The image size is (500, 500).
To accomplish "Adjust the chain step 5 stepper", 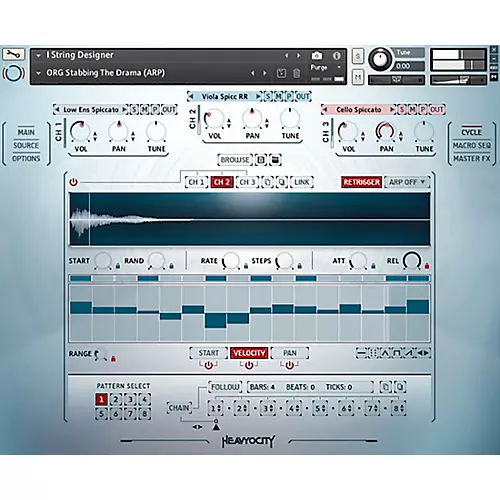I will [x=320, y=408].
